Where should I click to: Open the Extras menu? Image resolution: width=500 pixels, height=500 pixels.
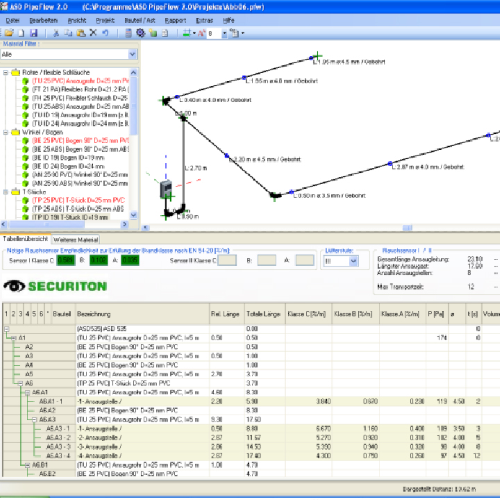(204, 21)
